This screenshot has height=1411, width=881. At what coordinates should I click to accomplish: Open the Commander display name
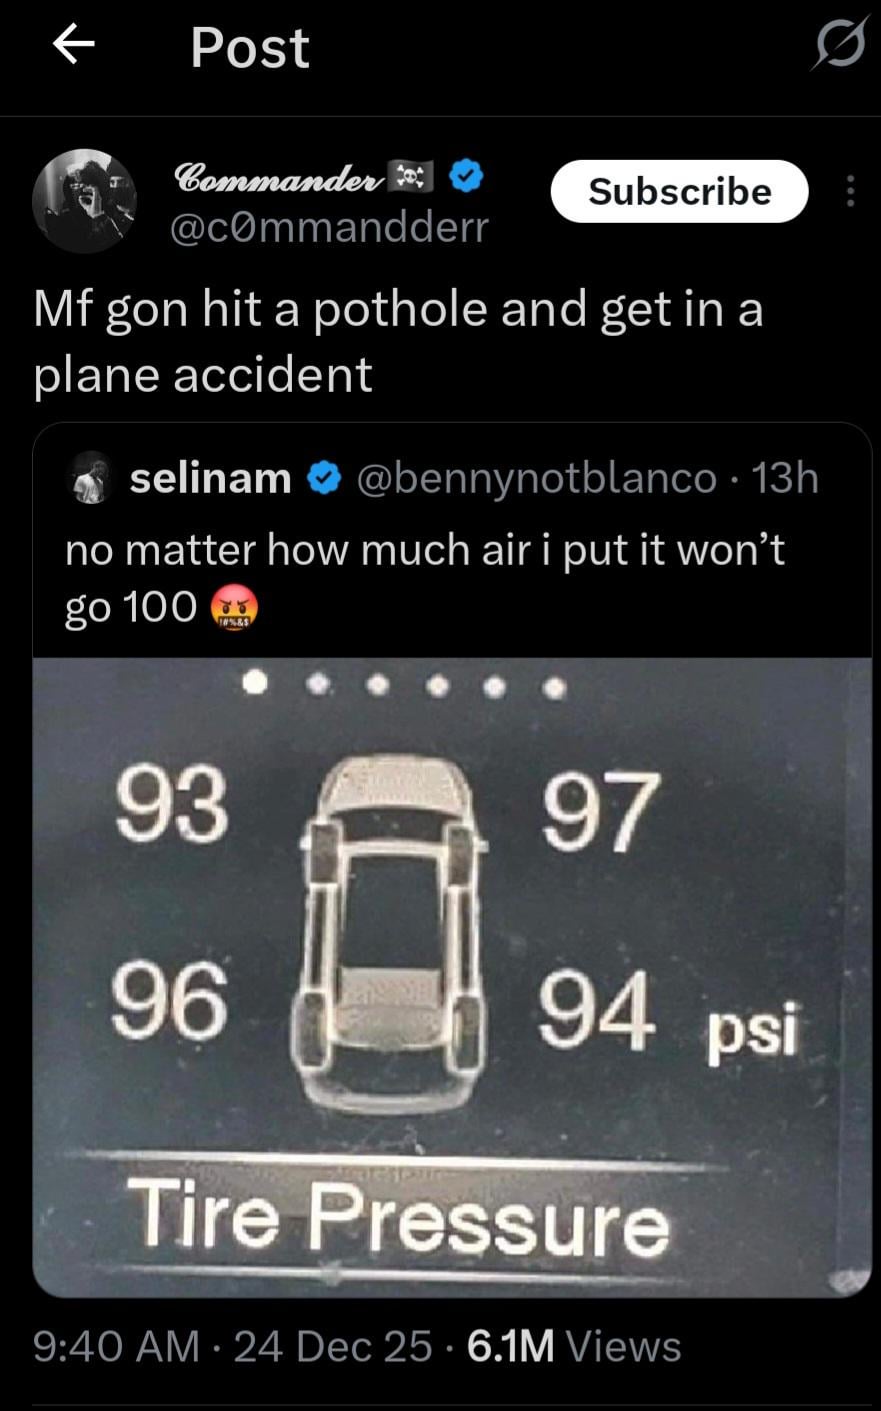[x=280, y=177]
